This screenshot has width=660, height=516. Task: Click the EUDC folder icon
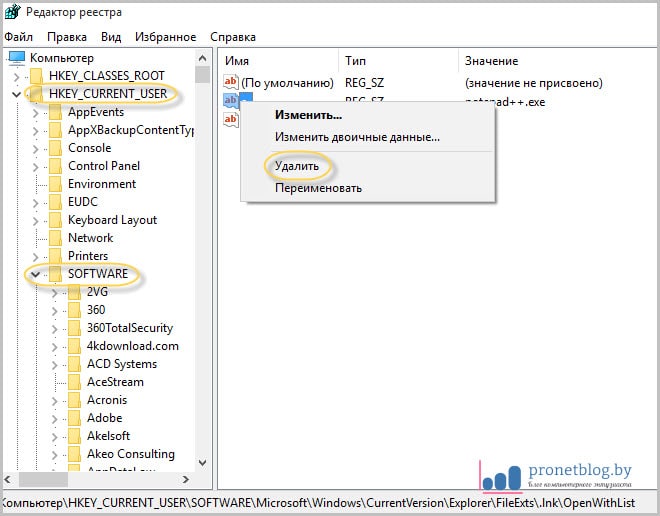(55, 202)
